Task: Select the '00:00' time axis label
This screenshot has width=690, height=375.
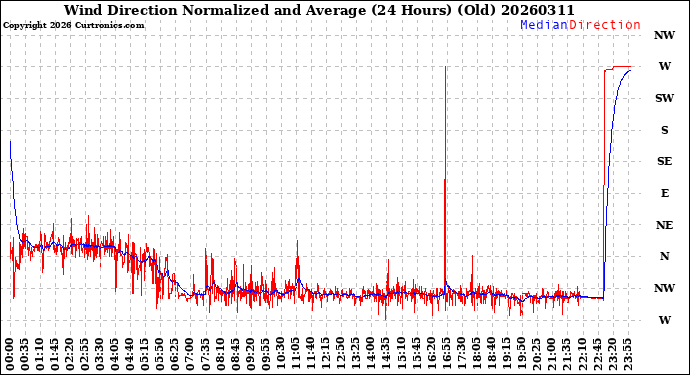Action: click(10, 354)
